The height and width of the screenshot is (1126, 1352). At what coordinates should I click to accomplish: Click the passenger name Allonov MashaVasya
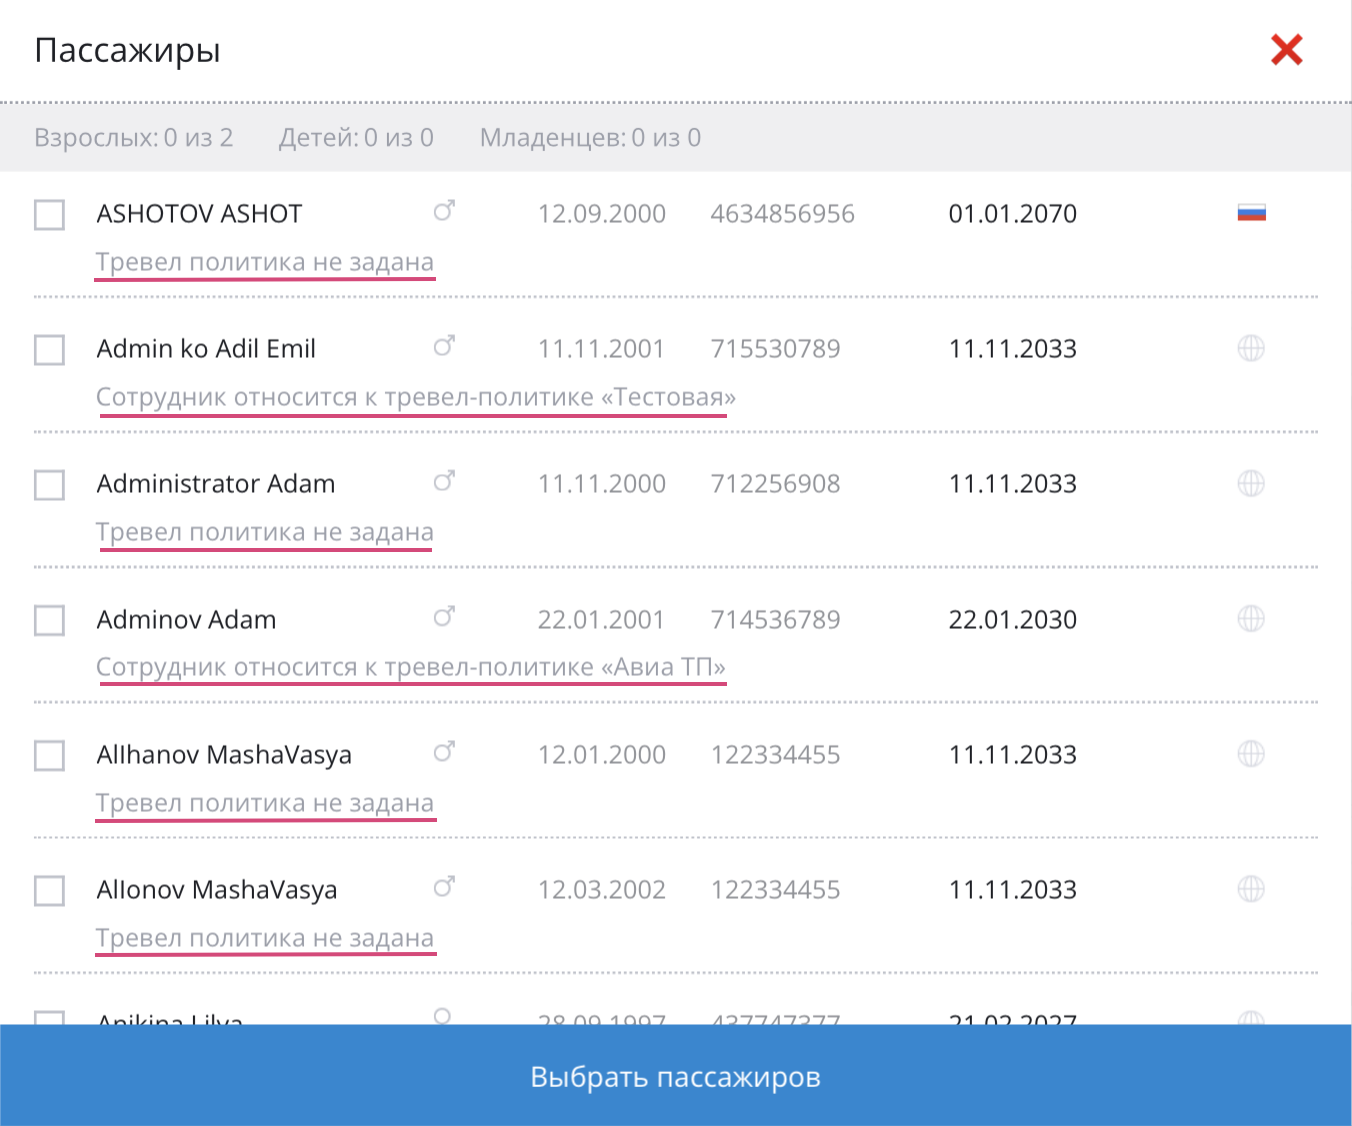217,890
